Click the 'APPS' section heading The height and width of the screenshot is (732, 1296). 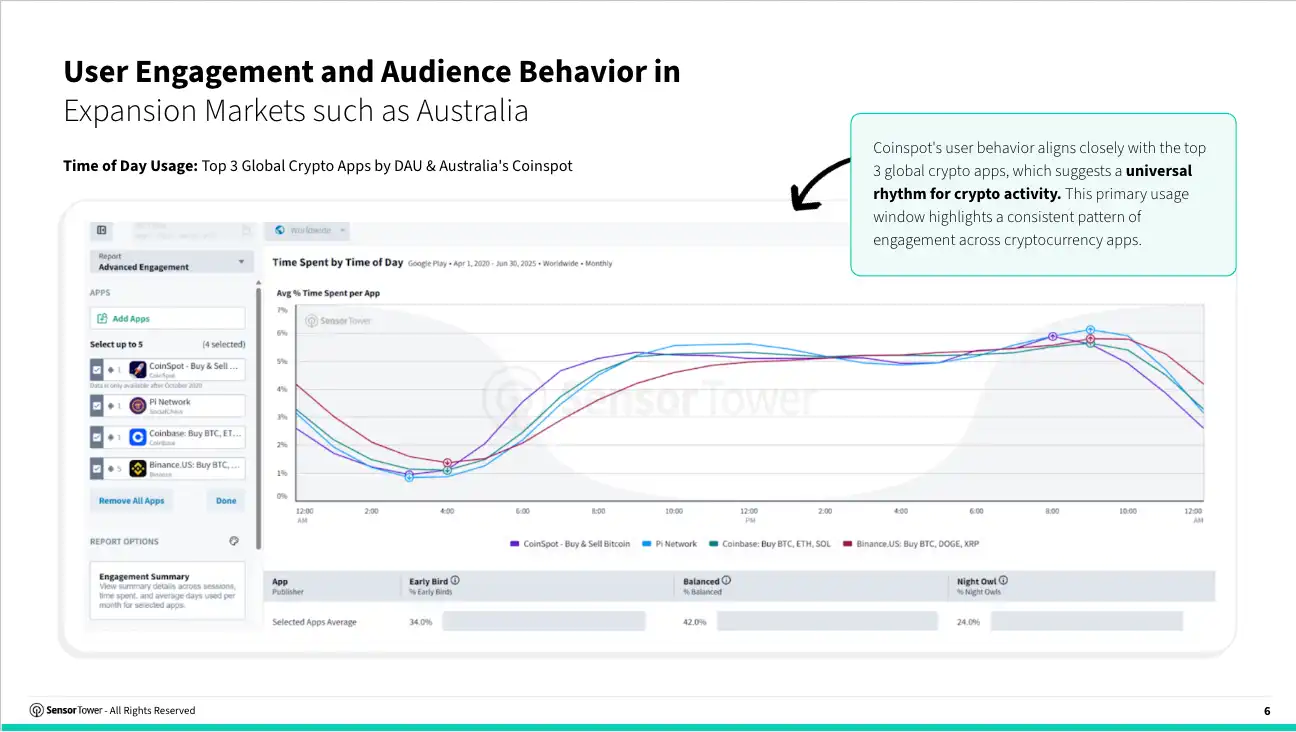[x=100, y=293]
